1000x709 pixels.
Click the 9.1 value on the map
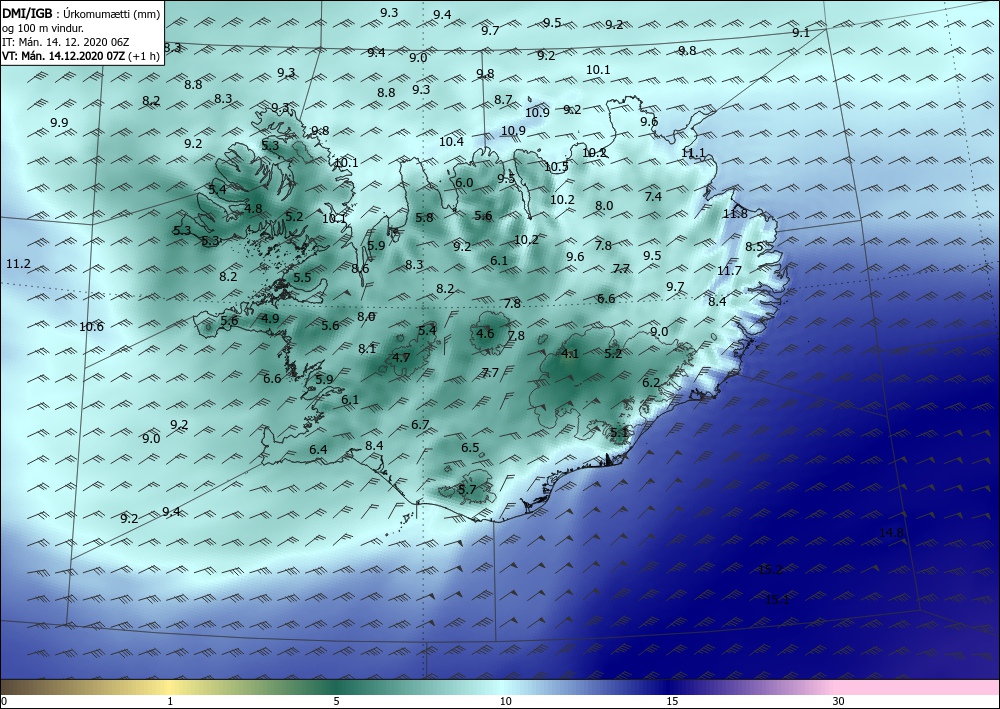(800, 33)
